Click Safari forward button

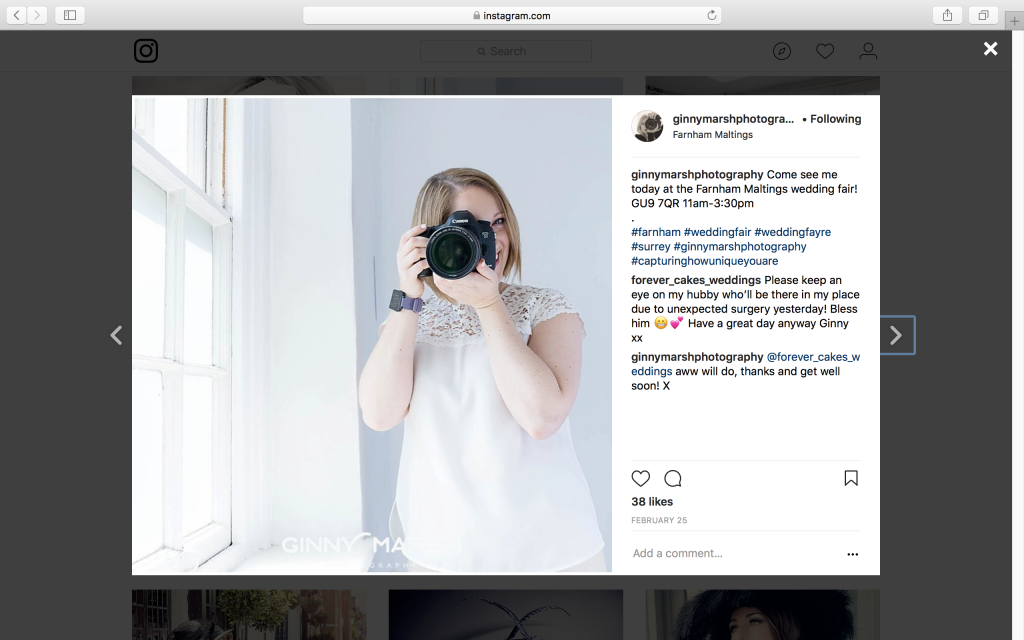pos(37,15)
